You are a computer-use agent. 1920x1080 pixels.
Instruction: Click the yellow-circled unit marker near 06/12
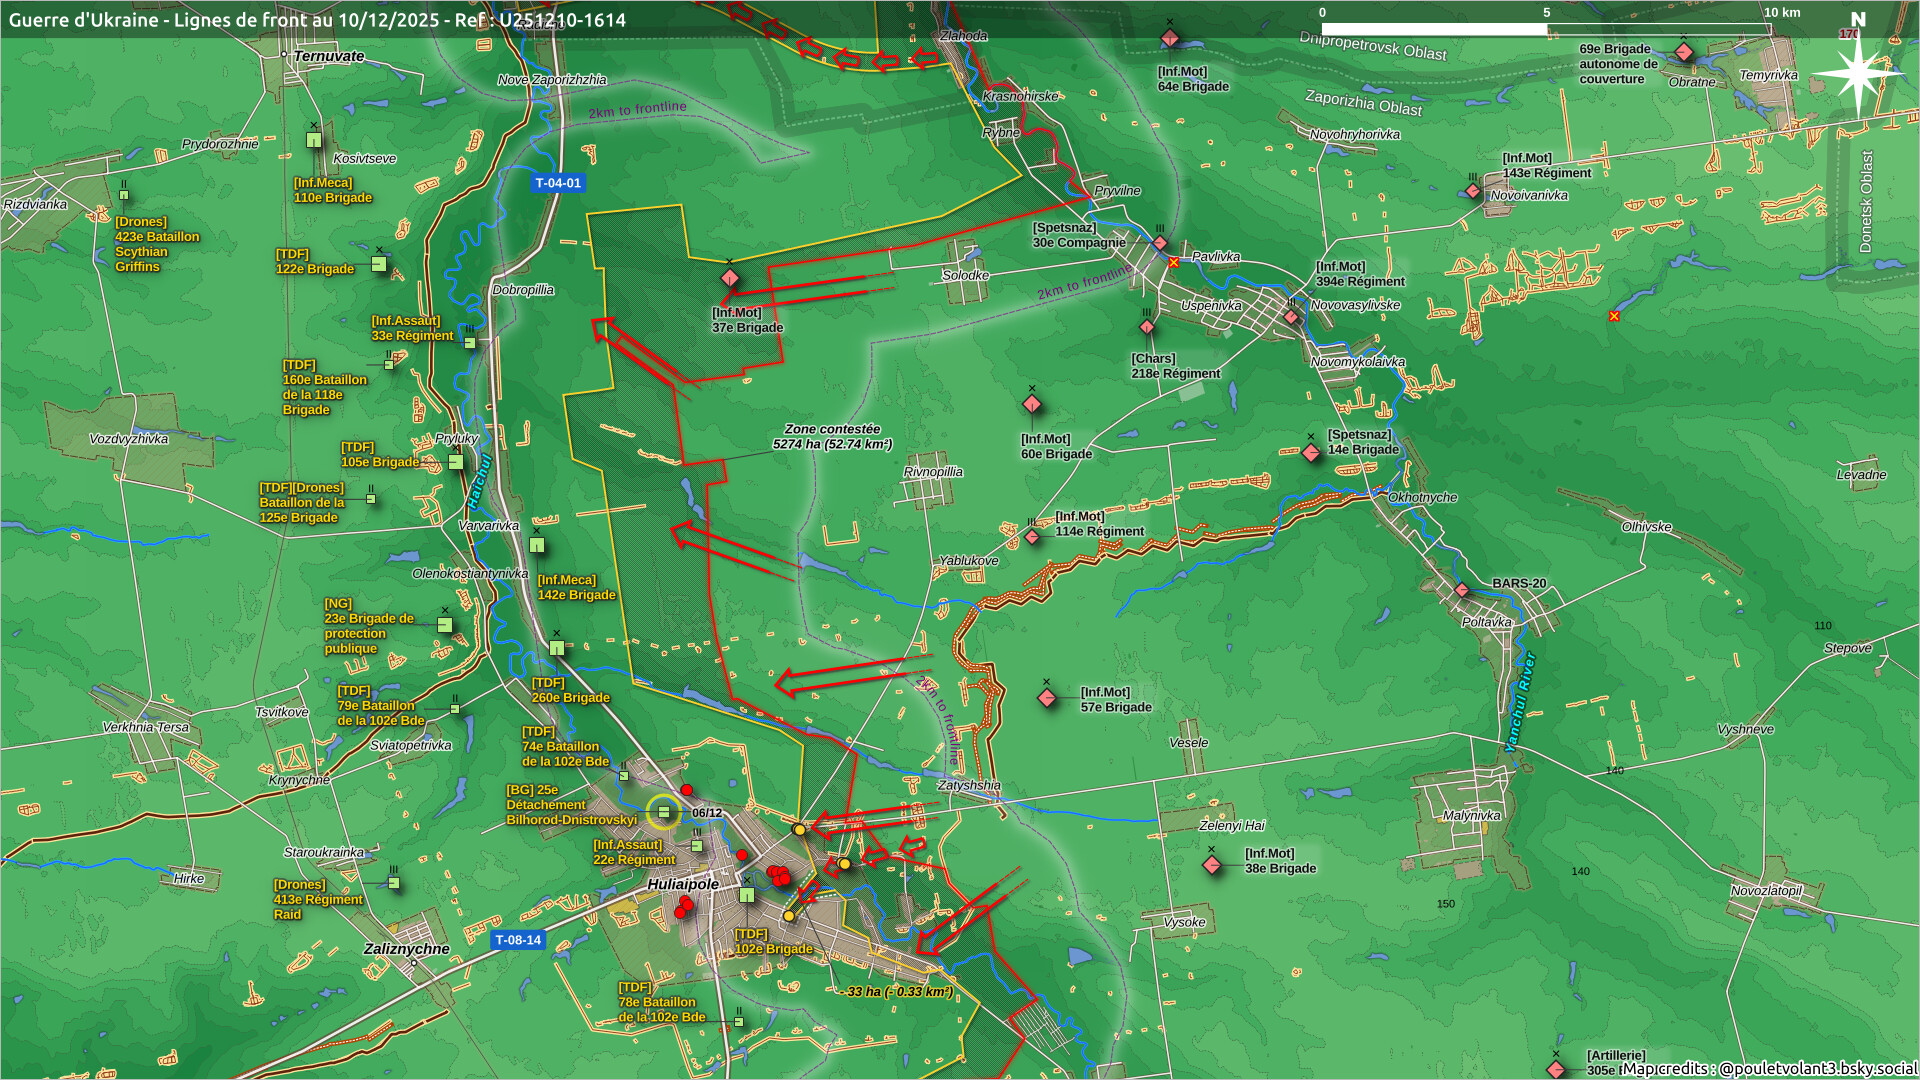point(663,812)
